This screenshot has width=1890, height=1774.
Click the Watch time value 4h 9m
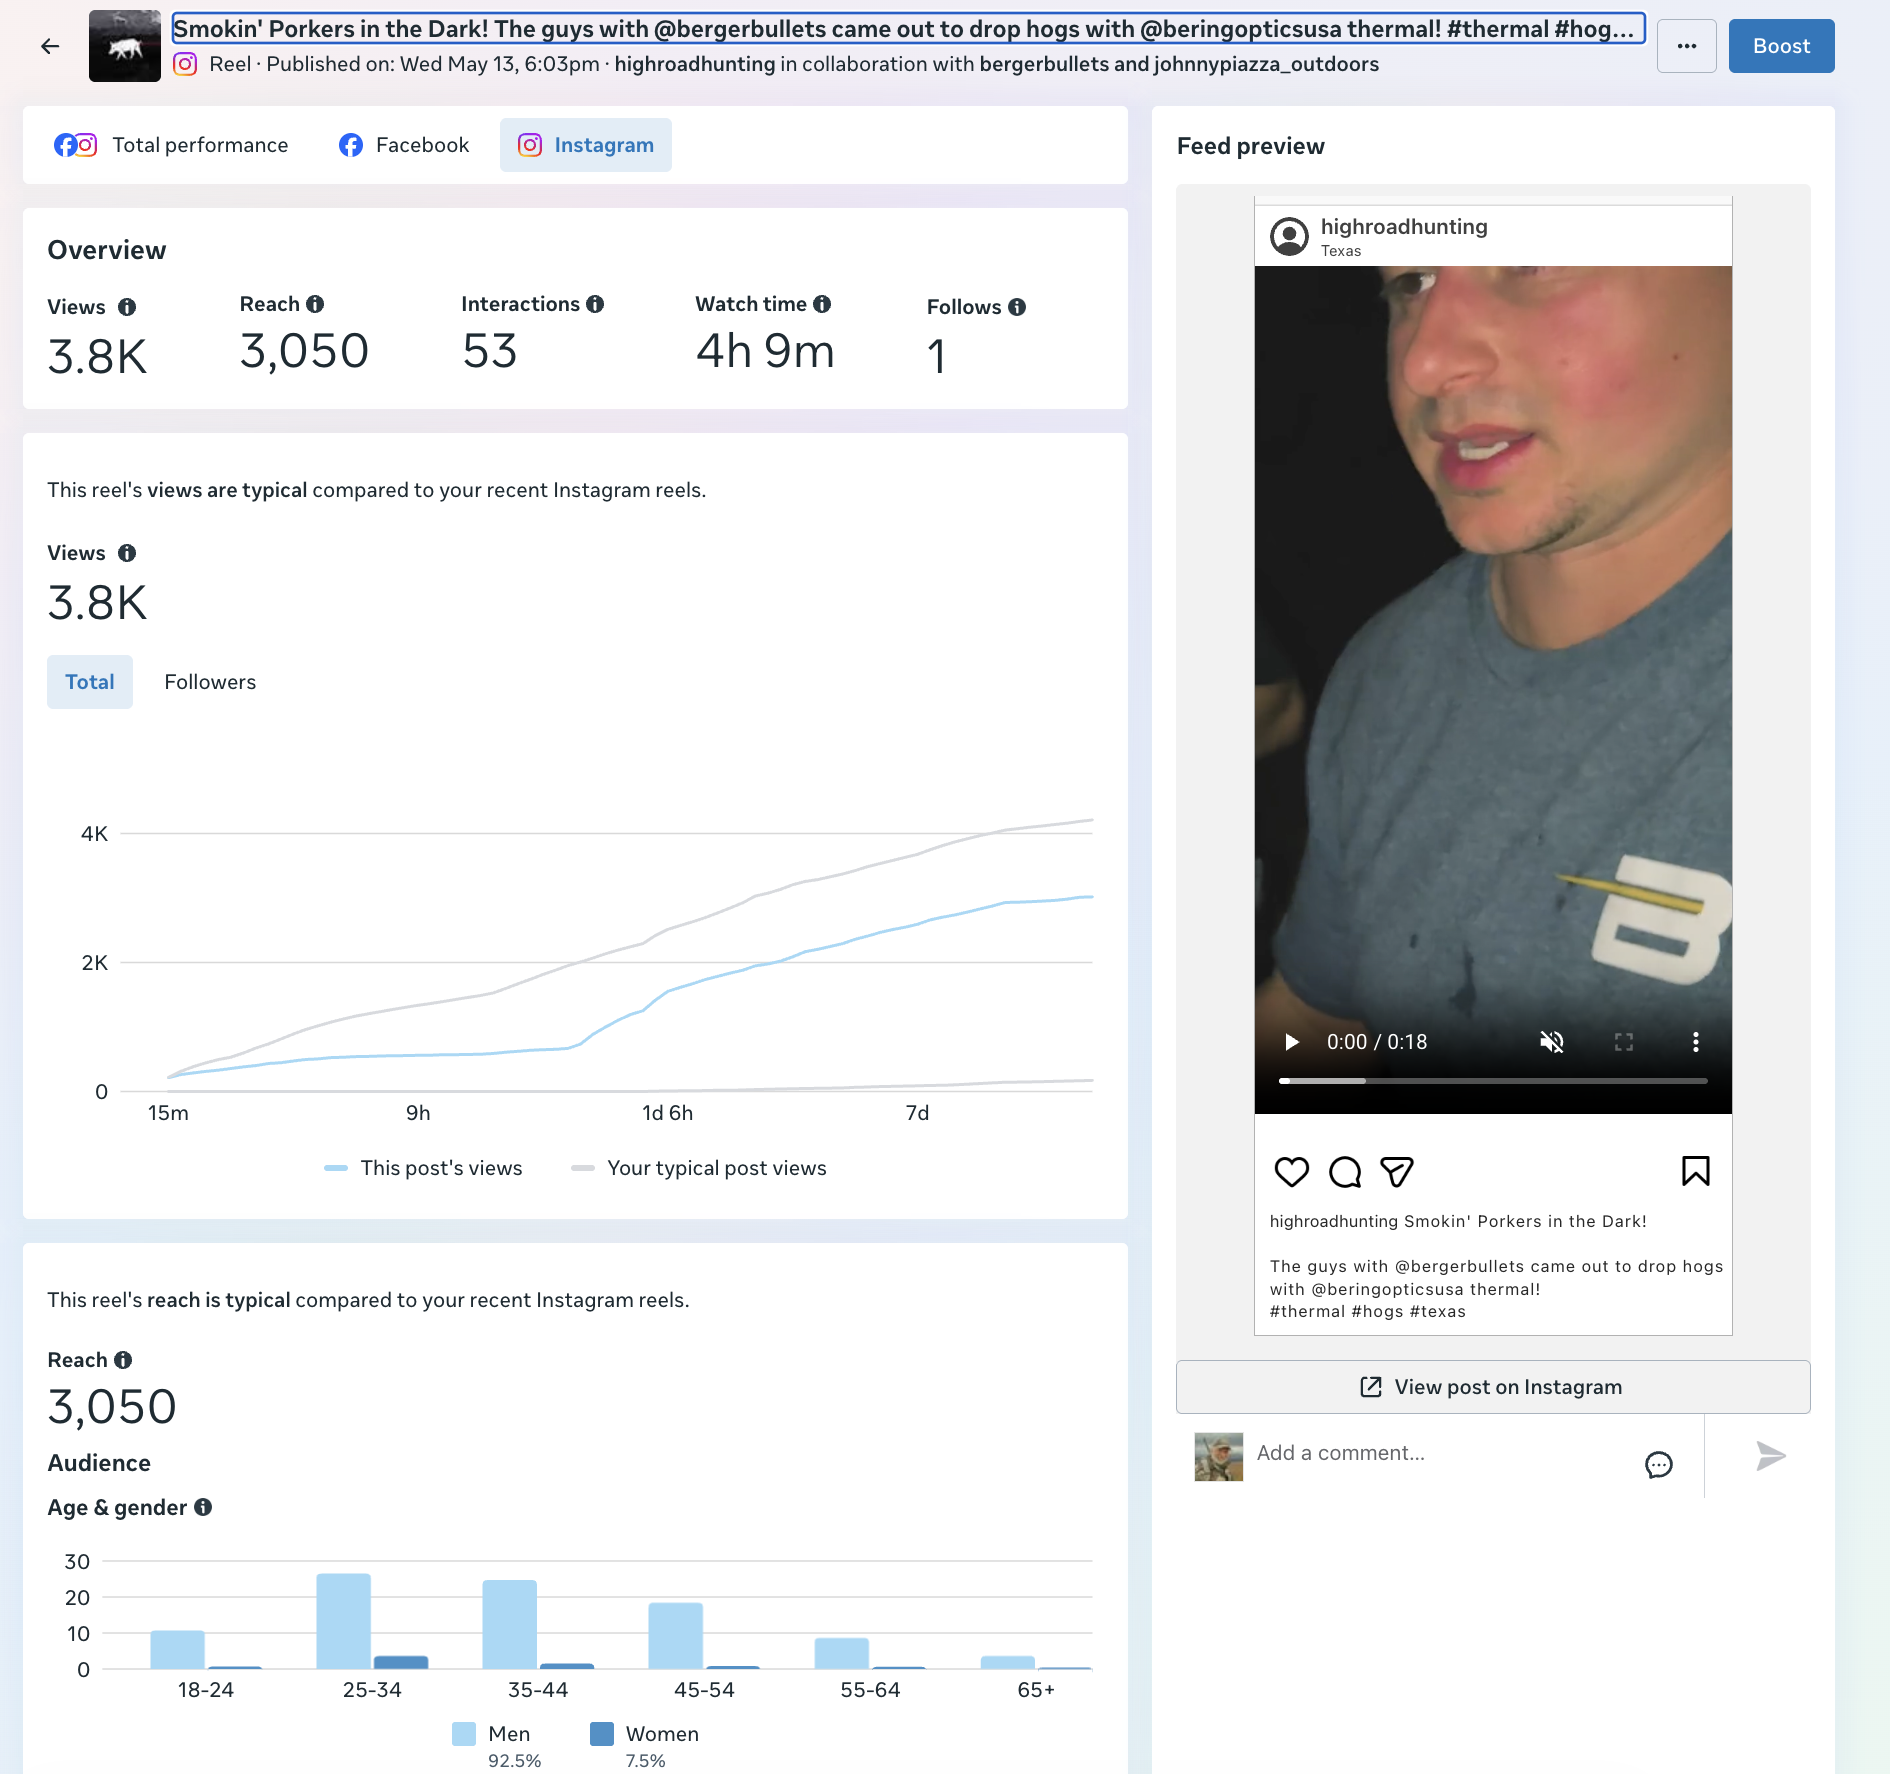pos(765,351)
